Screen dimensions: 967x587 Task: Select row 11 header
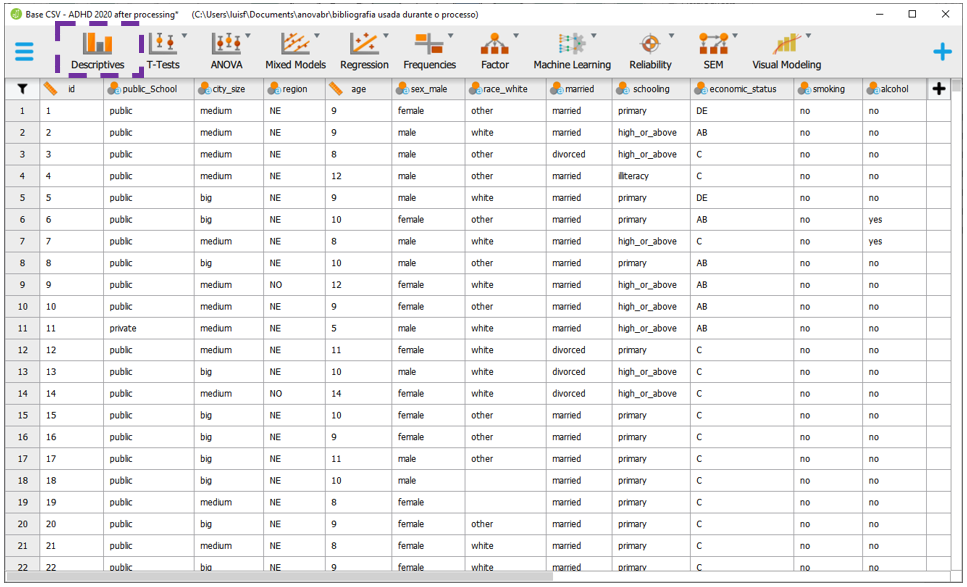tap(22, 328)
